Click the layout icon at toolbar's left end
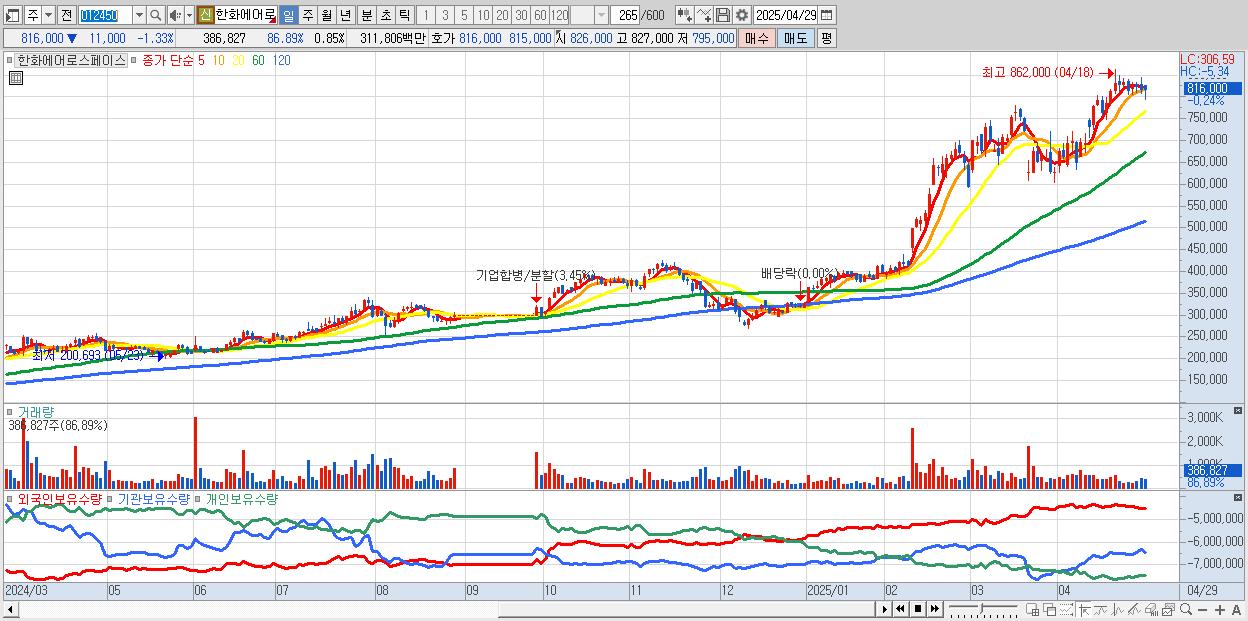This screenshot has height=621, width=1248. pos(13,15)
